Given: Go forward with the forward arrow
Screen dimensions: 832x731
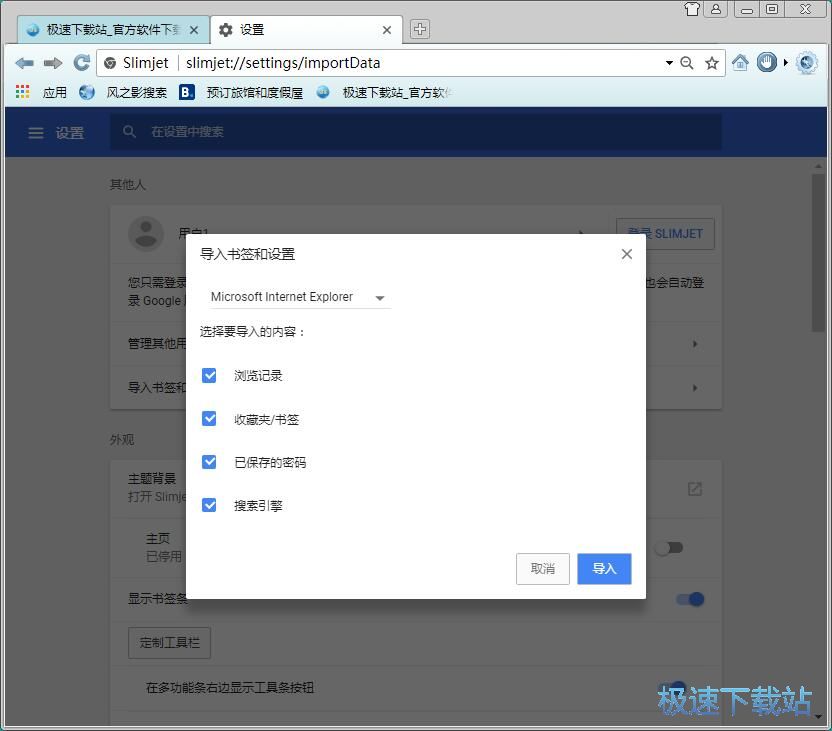Looking at the screenshot, I should (53, 63).
